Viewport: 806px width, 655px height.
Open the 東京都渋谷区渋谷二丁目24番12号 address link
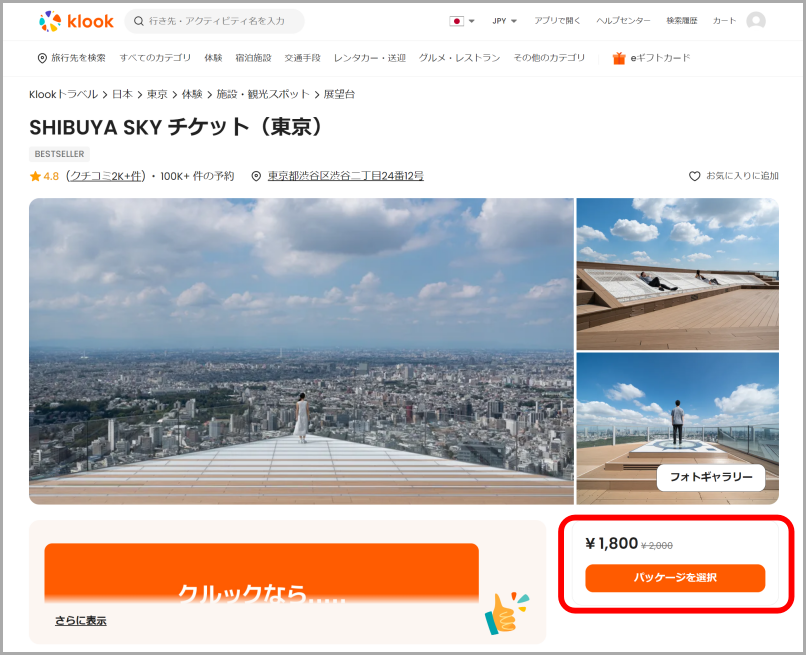(345, 176)
